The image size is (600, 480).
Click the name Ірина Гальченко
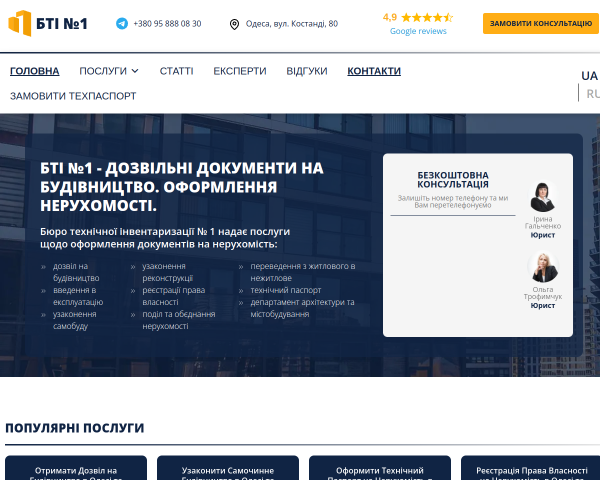[543, 222]
